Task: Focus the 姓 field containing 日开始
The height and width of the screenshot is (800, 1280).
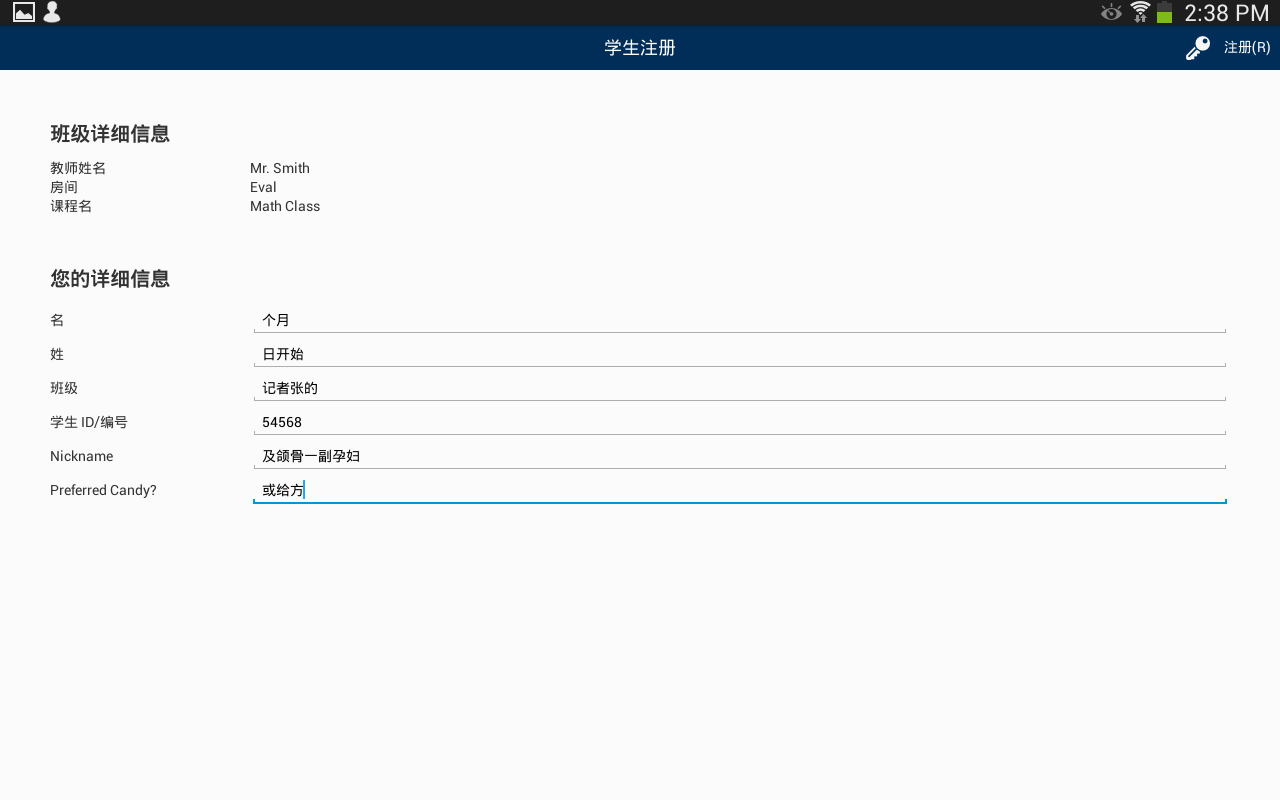Action: point(740,354)
